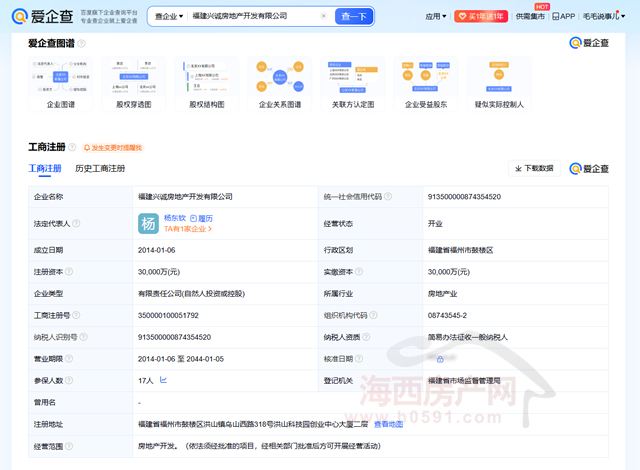Click help icon next to 法定代表人
The image size is (640, 470).
click(76, 224)
